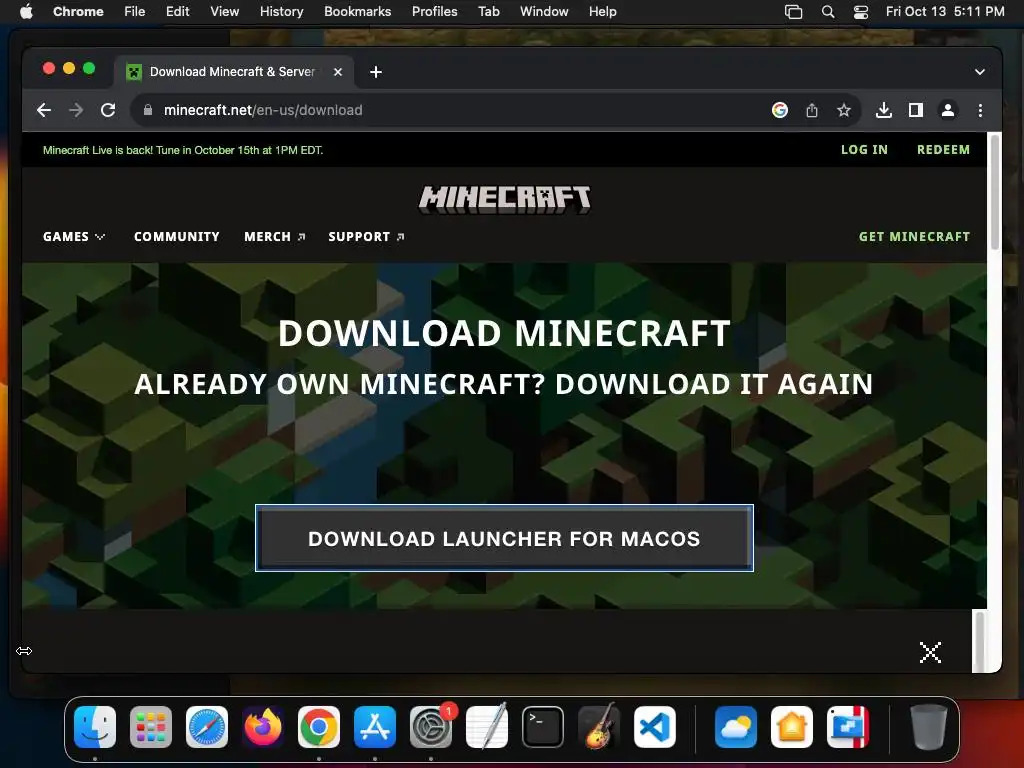Open the Profiles menu
This screenshot has width=1024, height=768.
point(434,12)
